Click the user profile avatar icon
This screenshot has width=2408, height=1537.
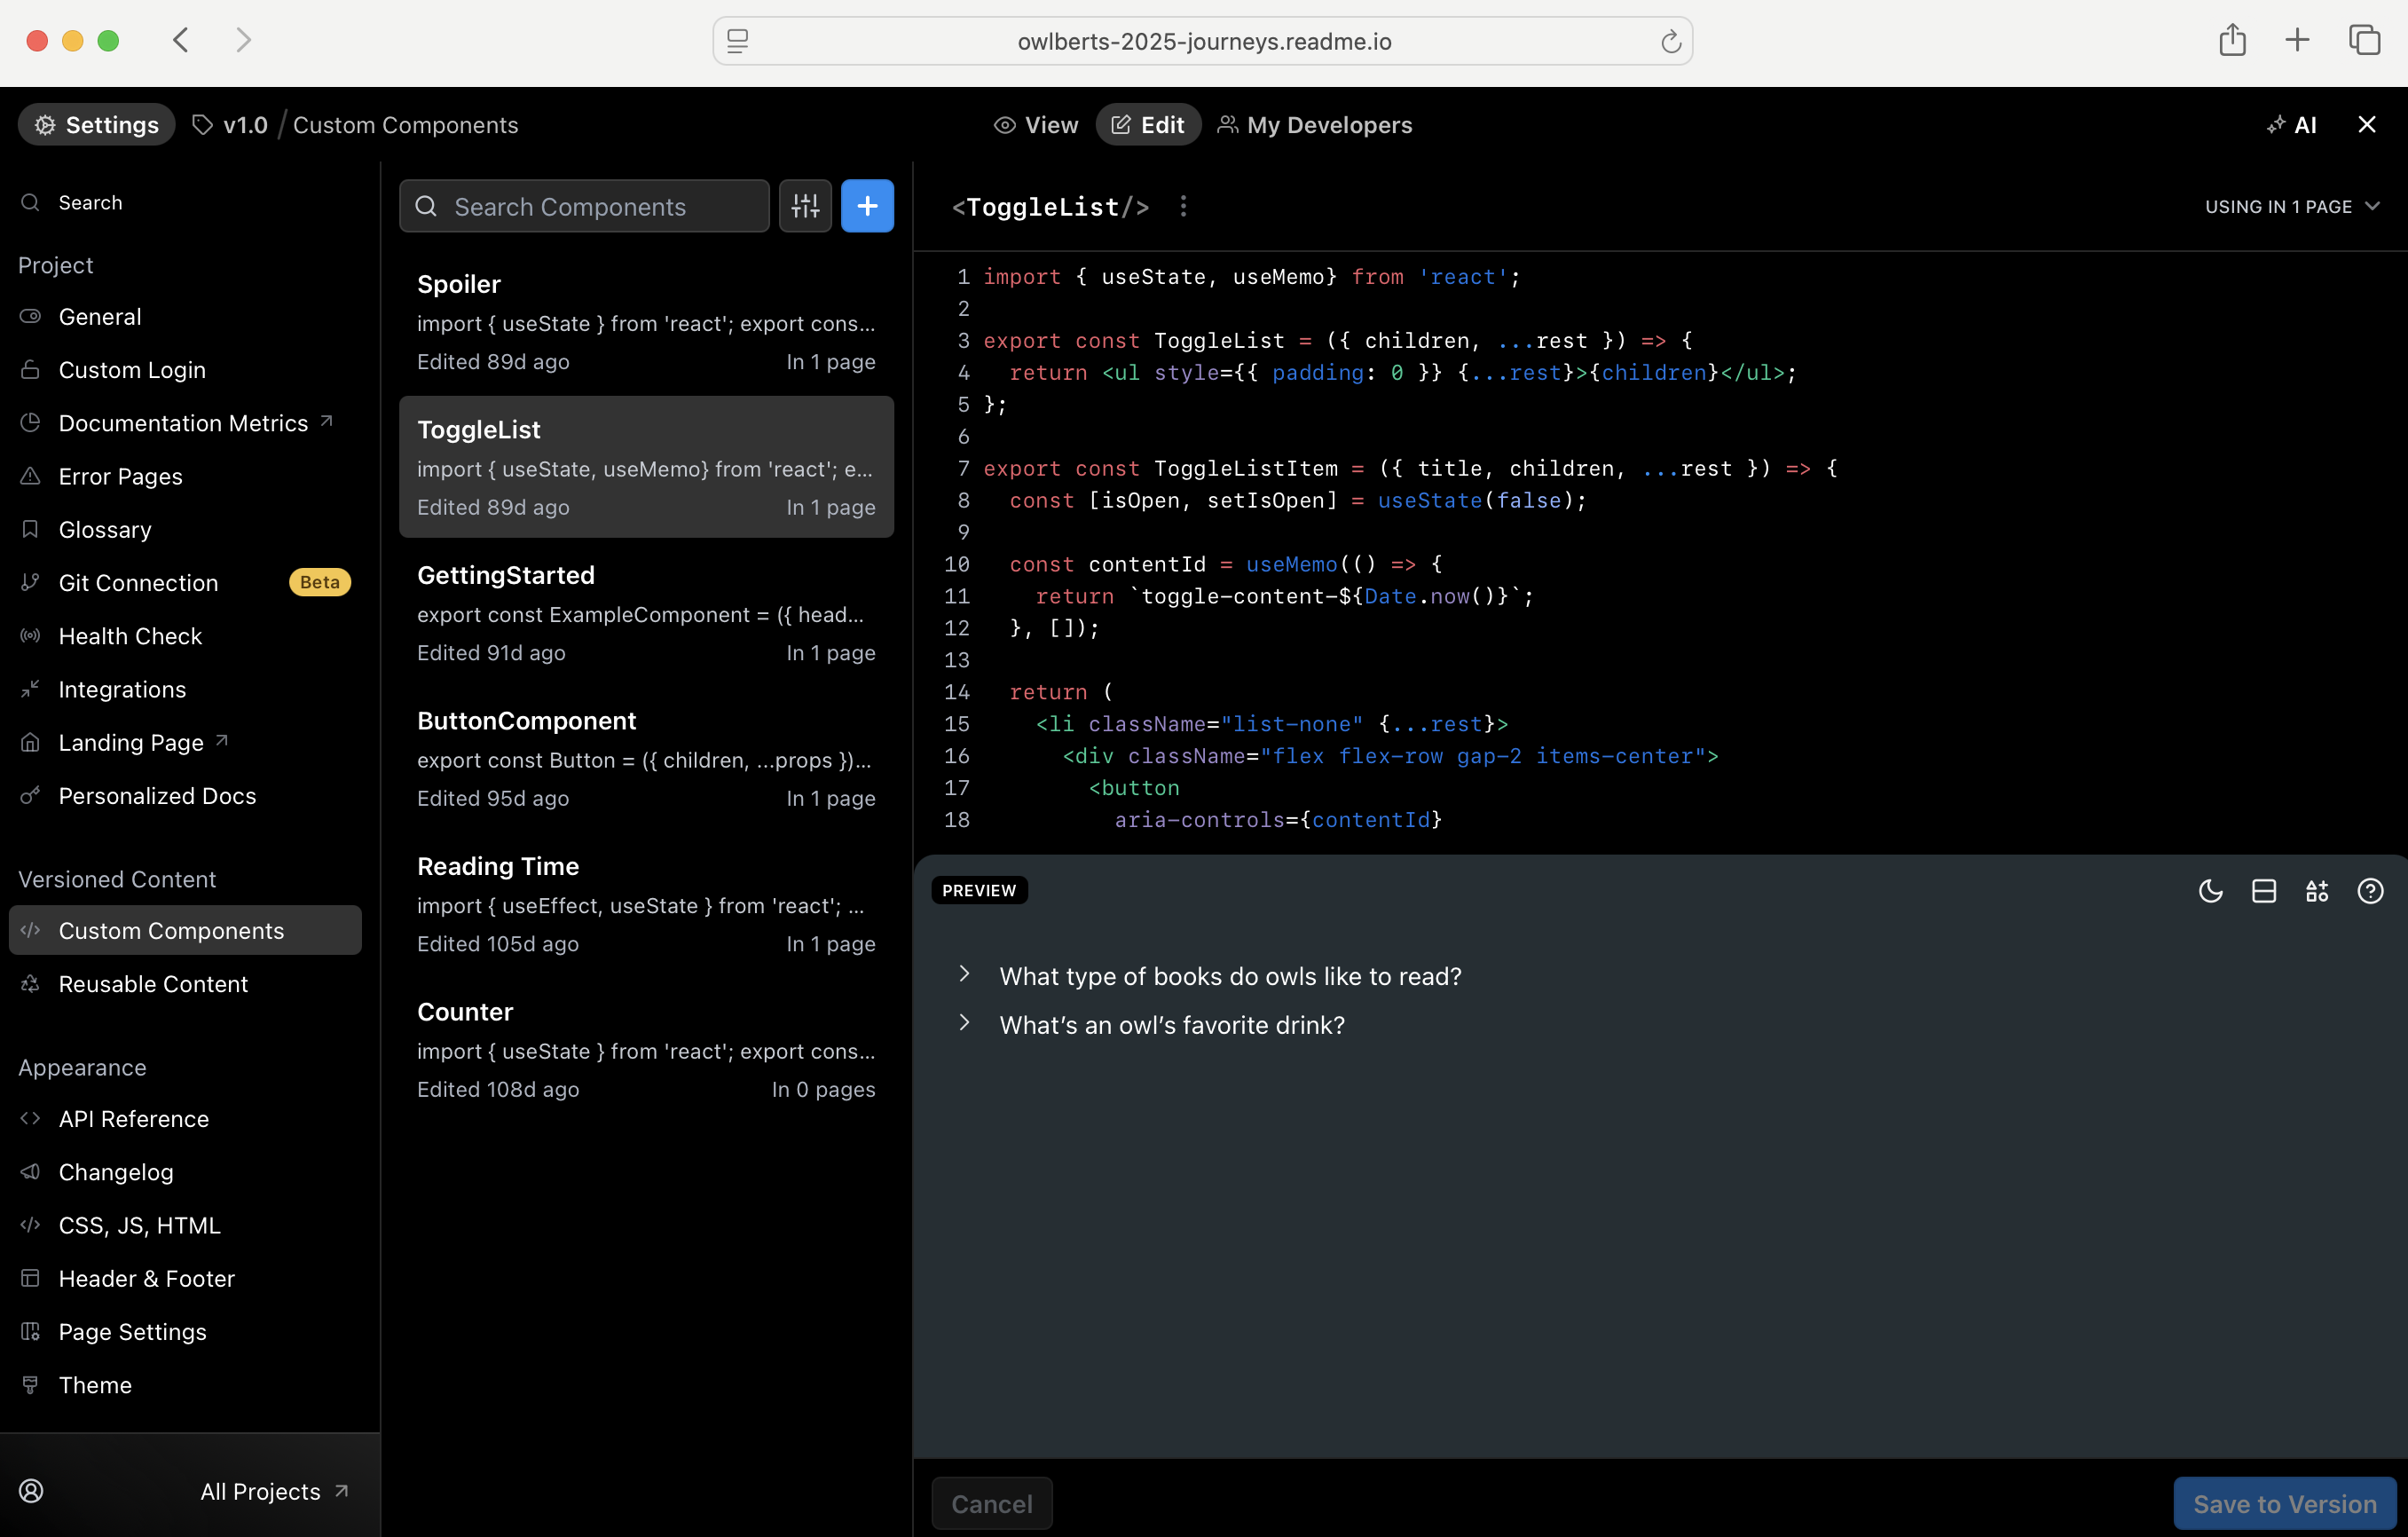[32, 1491]
